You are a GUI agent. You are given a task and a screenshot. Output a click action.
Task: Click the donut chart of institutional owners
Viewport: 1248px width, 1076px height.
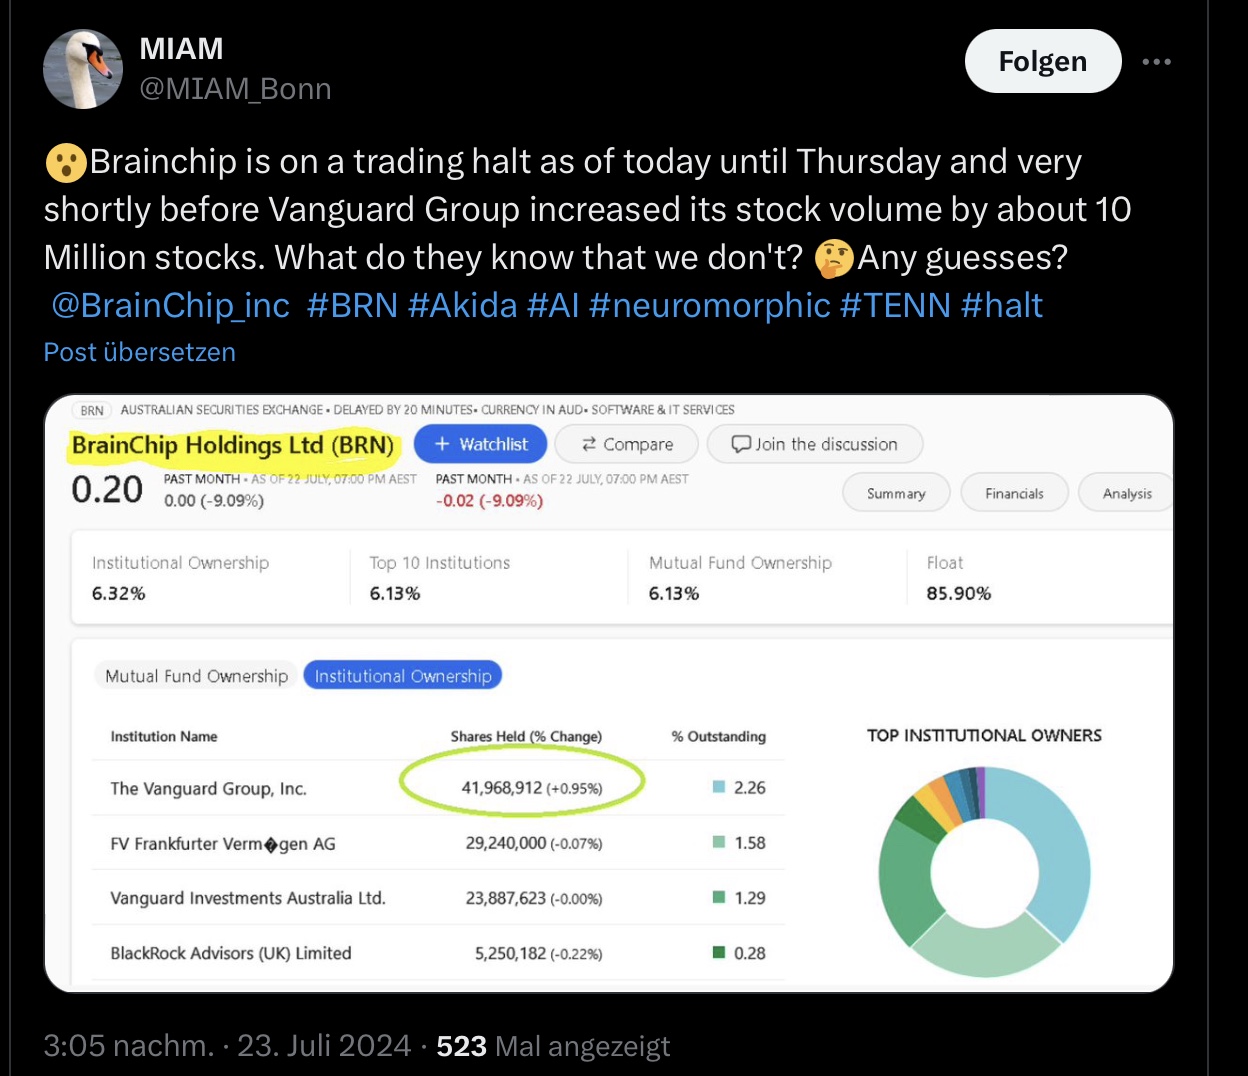pyautogui.click(x=985, y=872)
